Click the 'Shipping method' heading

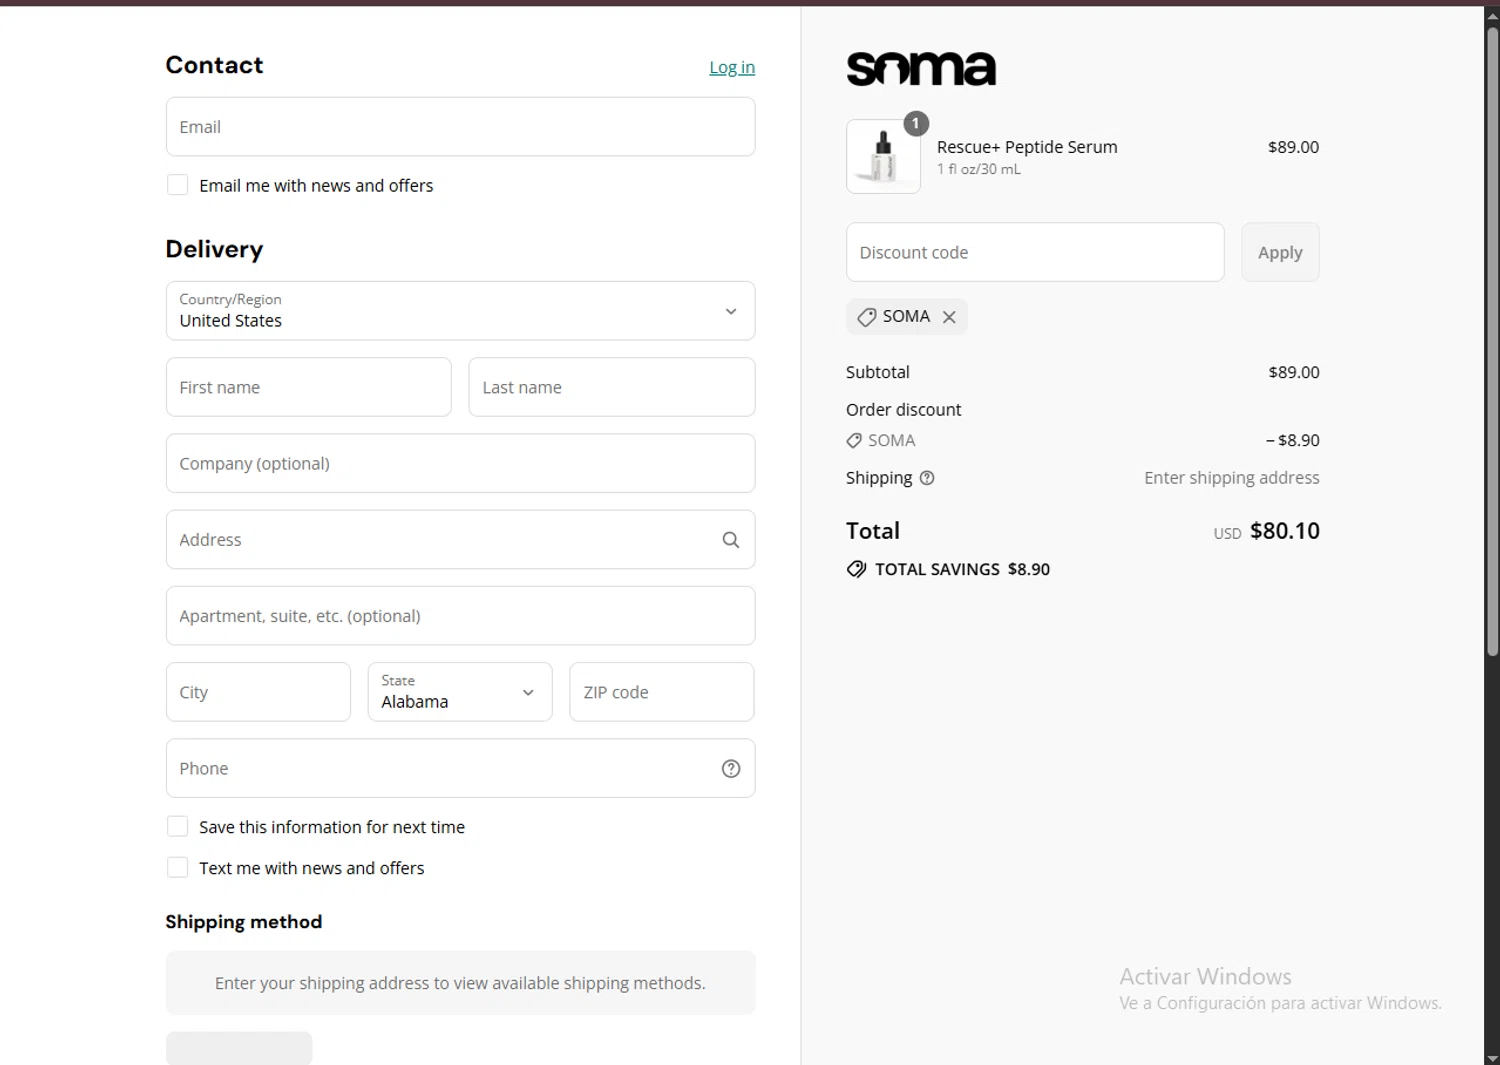(x=244, y=922)
